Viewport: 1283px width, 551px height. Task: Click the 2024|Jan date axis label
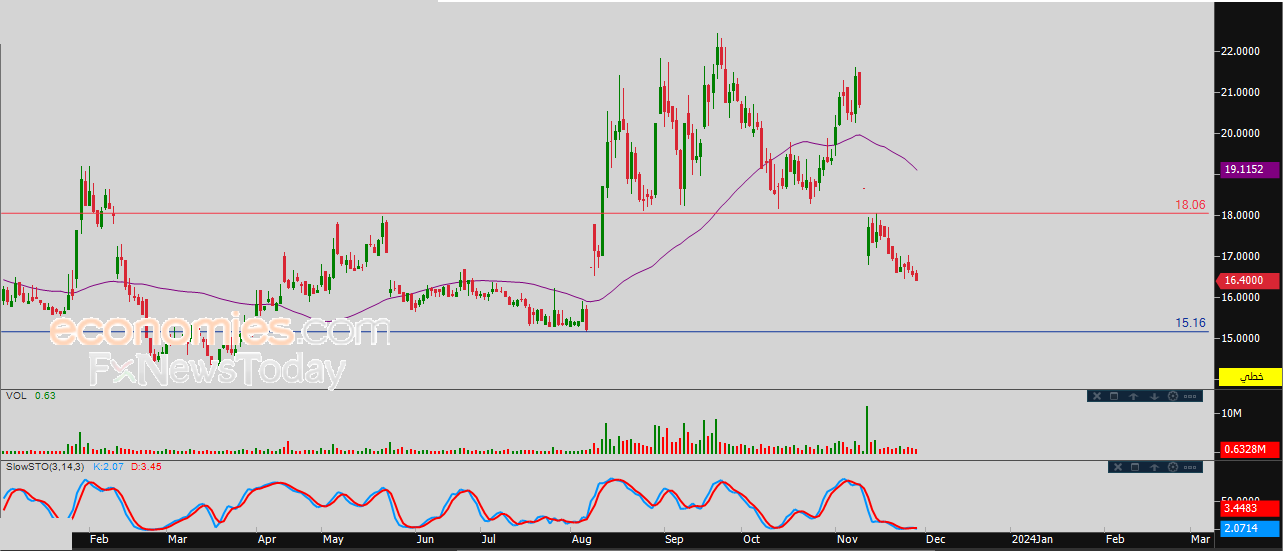coord(1030,539)
